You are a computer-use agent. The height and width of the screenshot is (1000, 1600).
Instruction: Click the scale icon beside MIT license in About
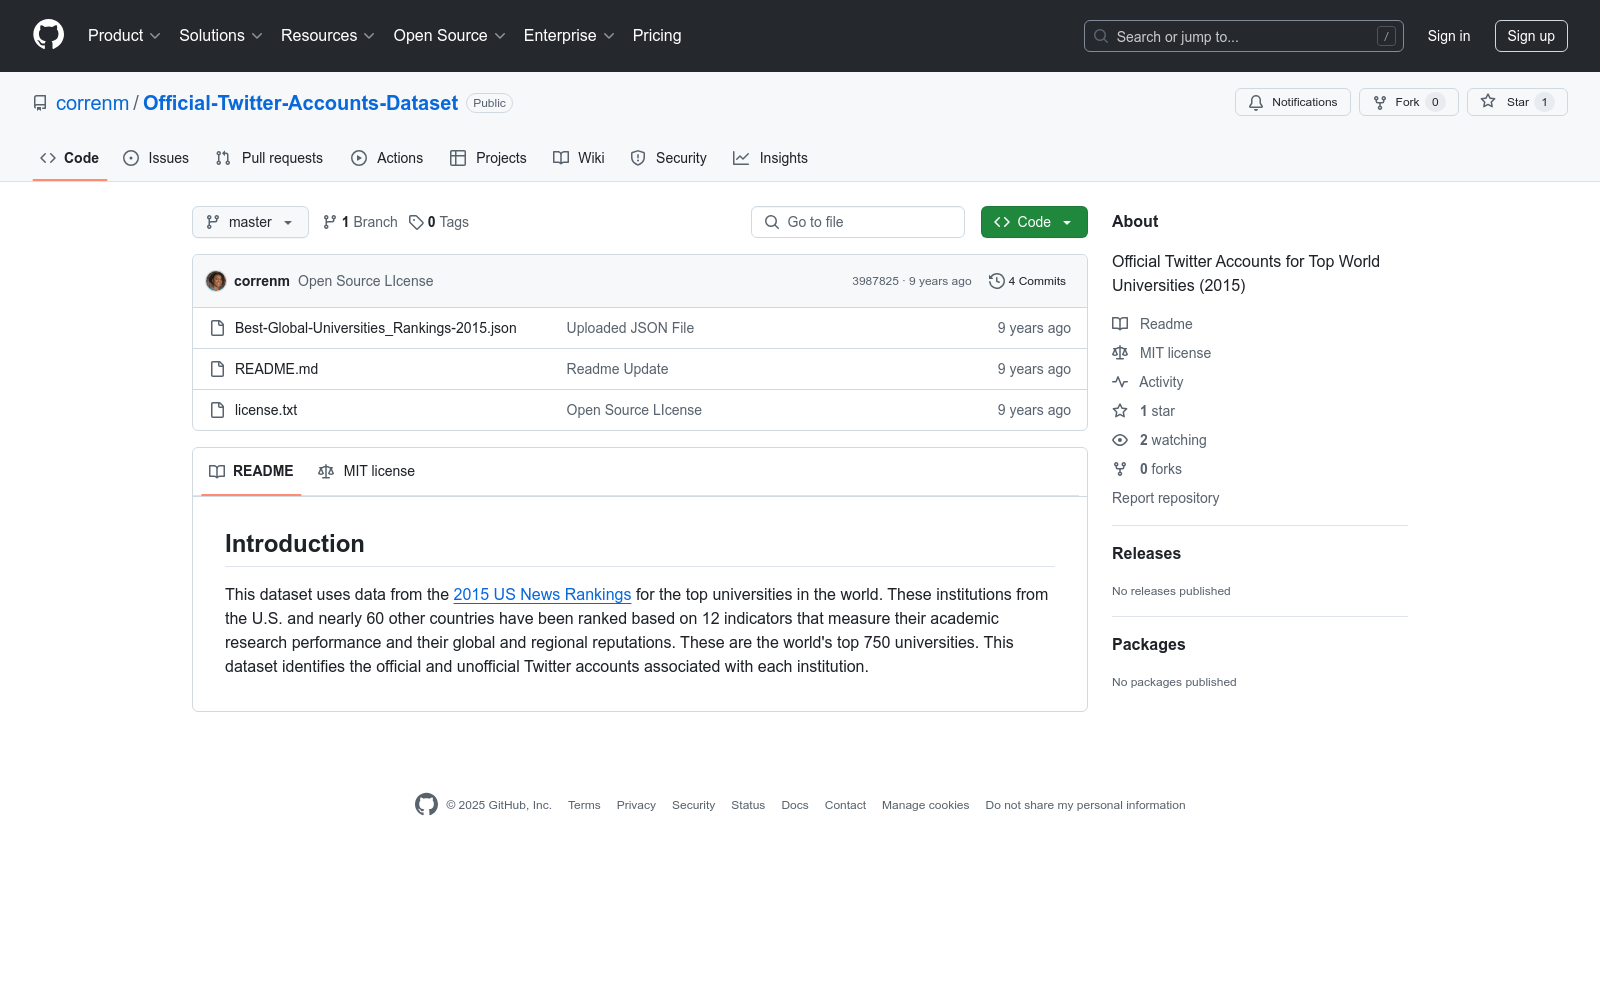coord(1120,353)
